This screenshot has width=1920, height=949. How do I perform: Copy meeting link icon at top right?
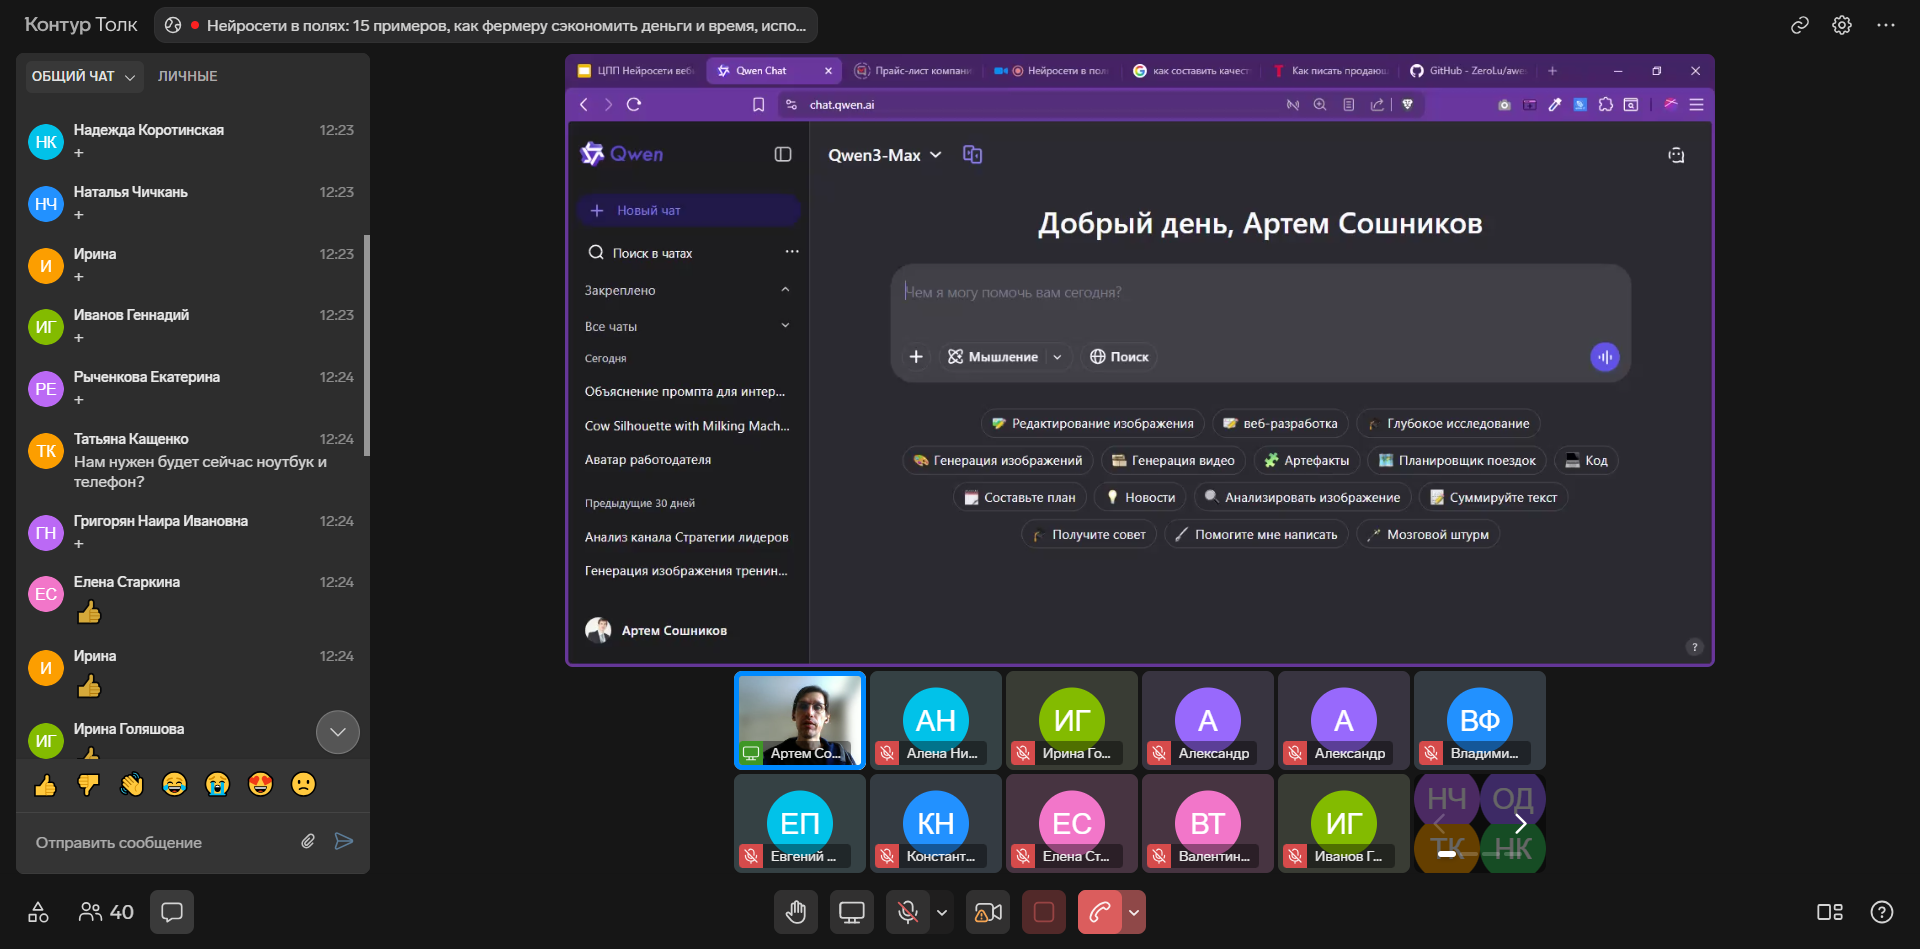point(1799,25)
